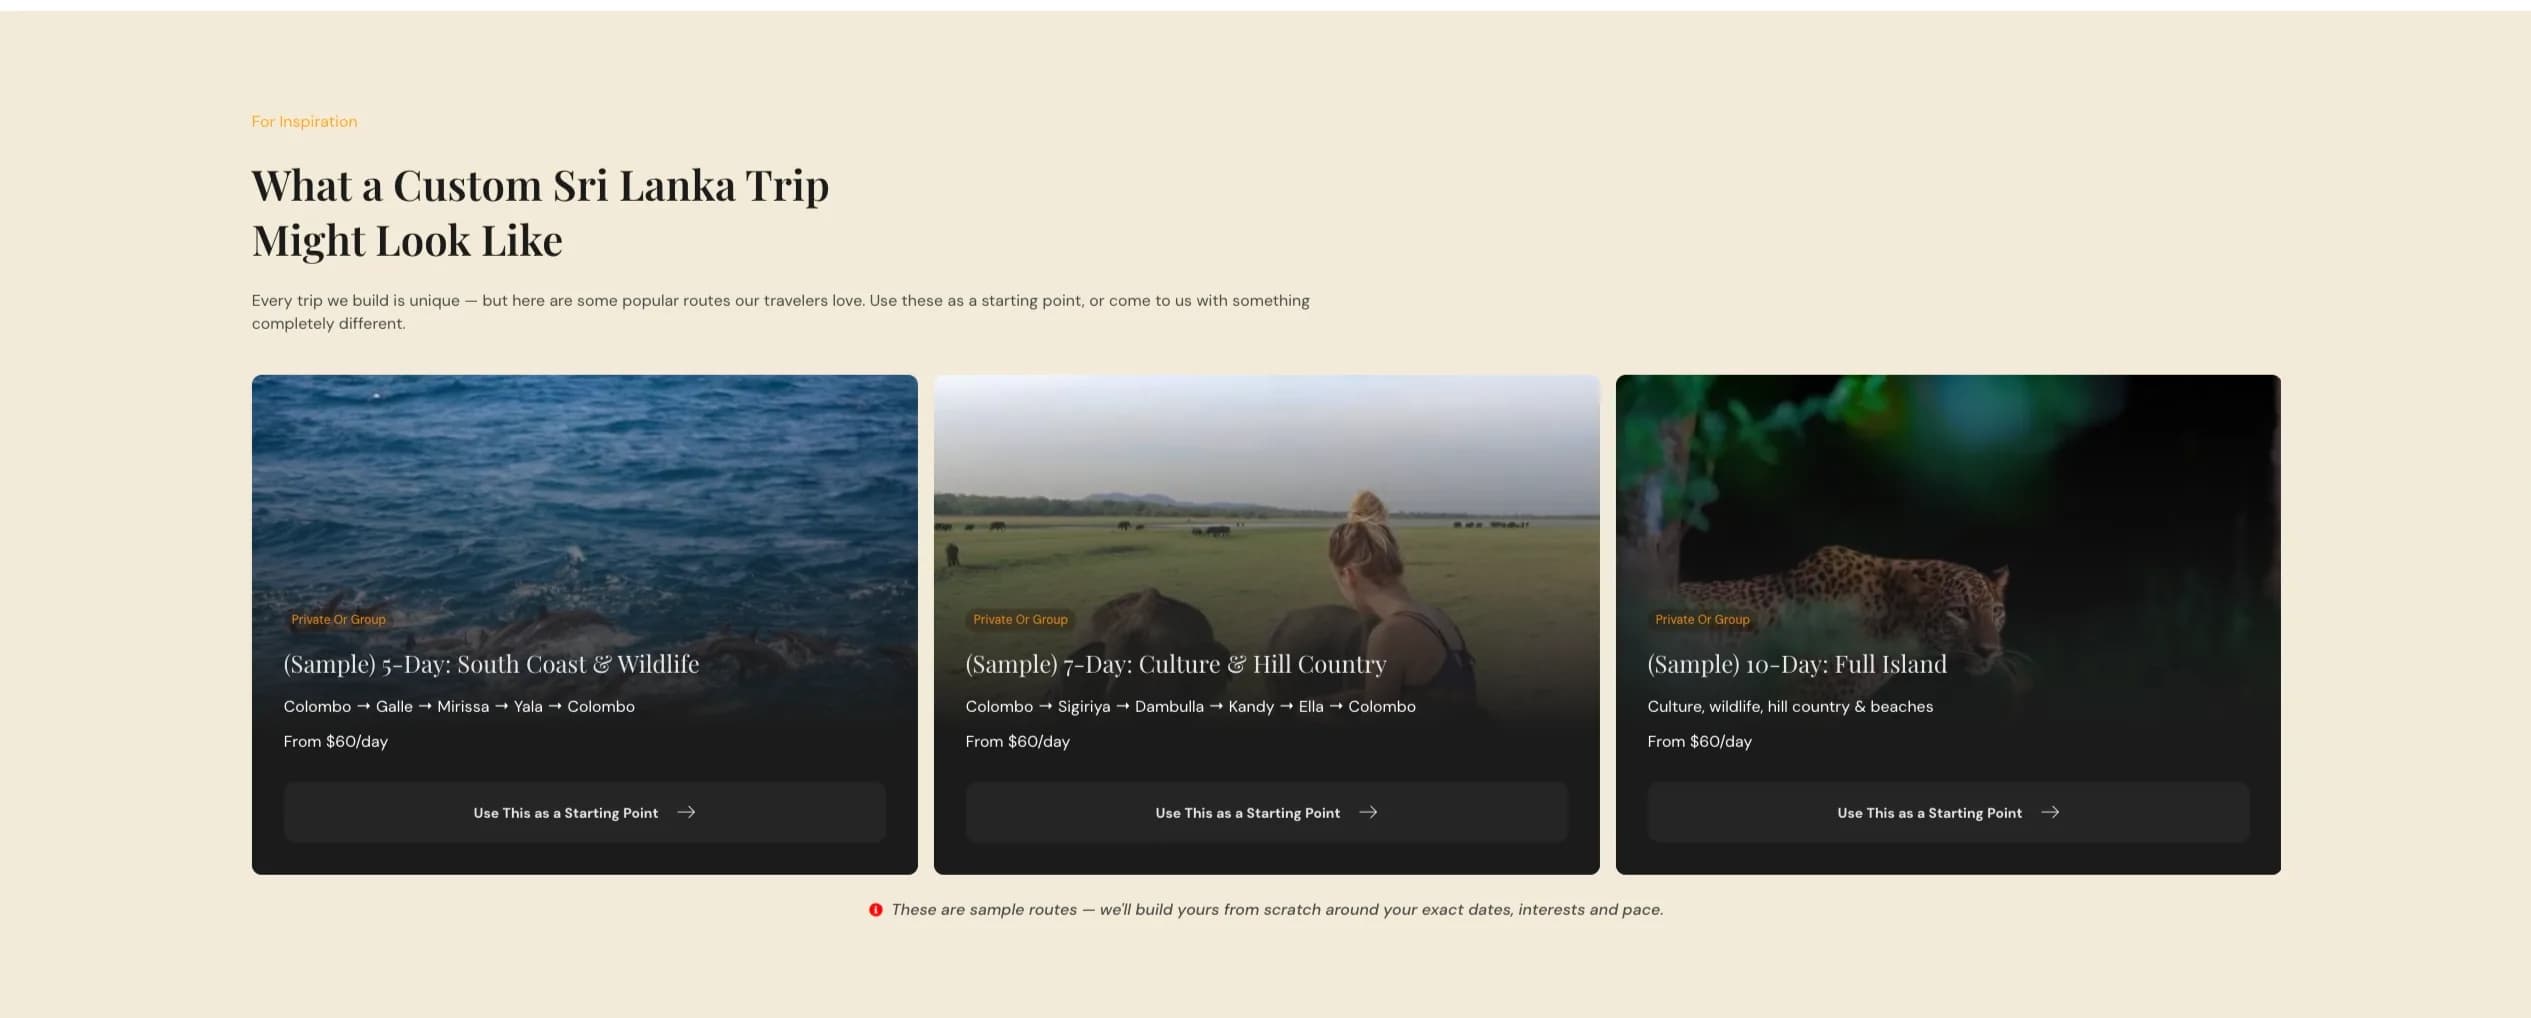Select the route text Colombo → Sigiriya → Dambulla → Kandy → Ella
The width and height of the screenshot is (2531, 1018).
[x=1144, y=706]
